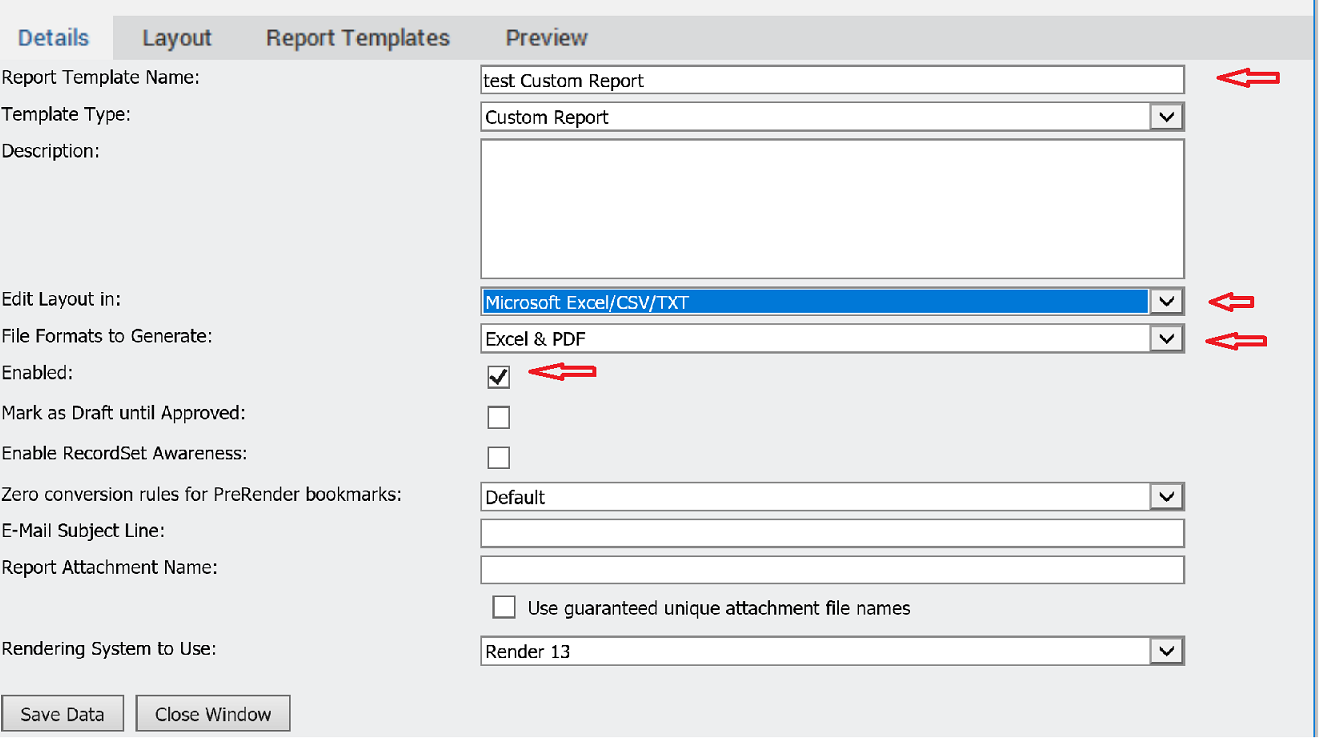
Task: Open the Template Type dropdown
Action: click(832, 117)
